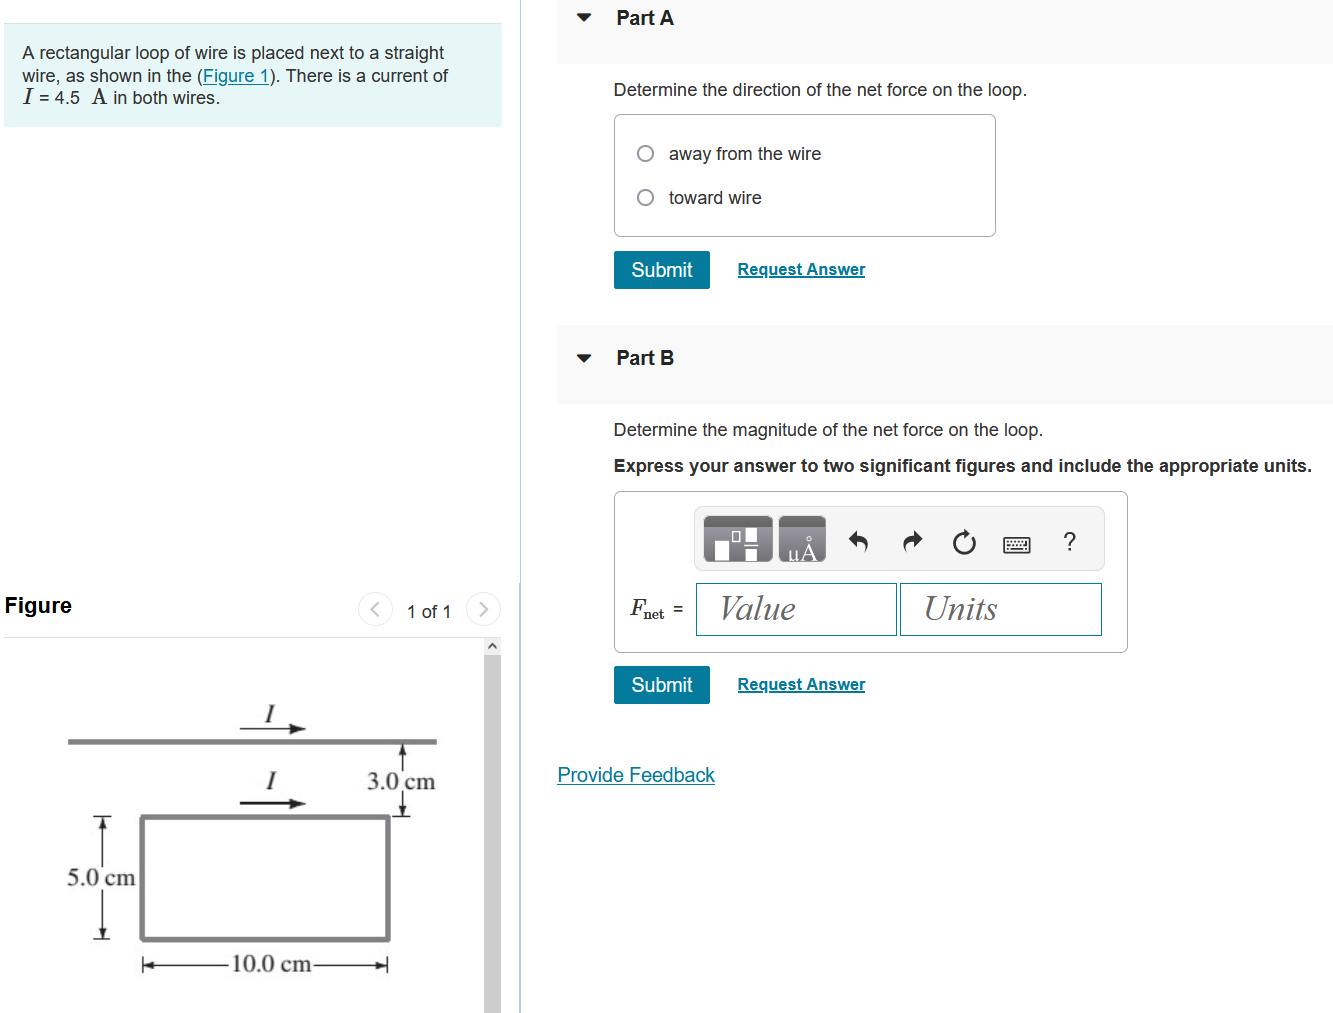This screenshot has width=1333, height=1013.
Task: Click the Value input field for Fnet
Action: click(x=796, y=609)
